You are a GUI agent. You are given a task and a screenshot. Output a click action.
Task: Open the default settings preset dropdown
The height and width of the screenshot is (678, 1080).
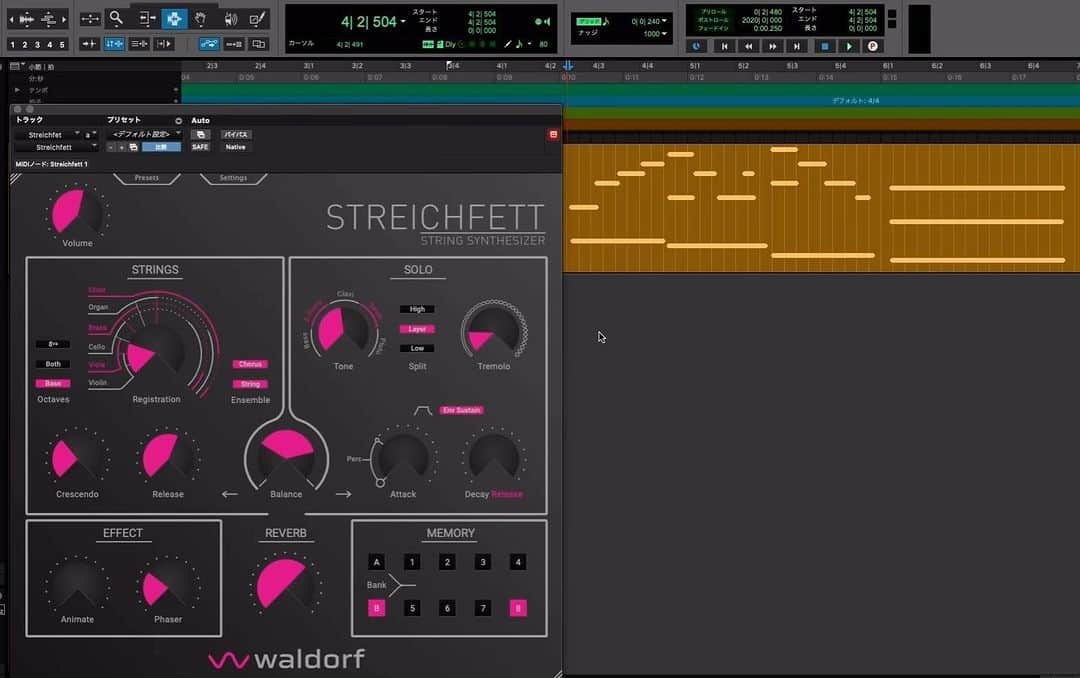145,134
